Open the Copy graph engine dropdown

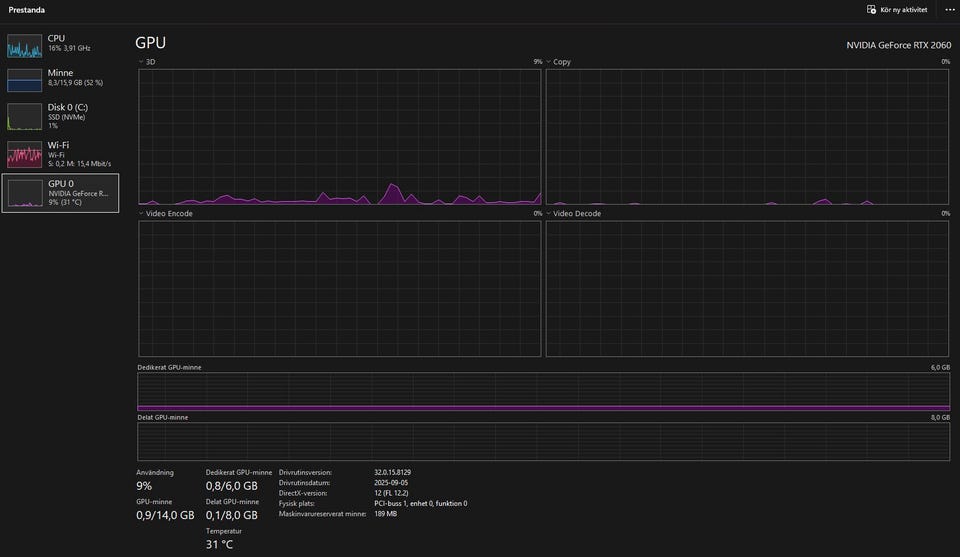(549, 62)
